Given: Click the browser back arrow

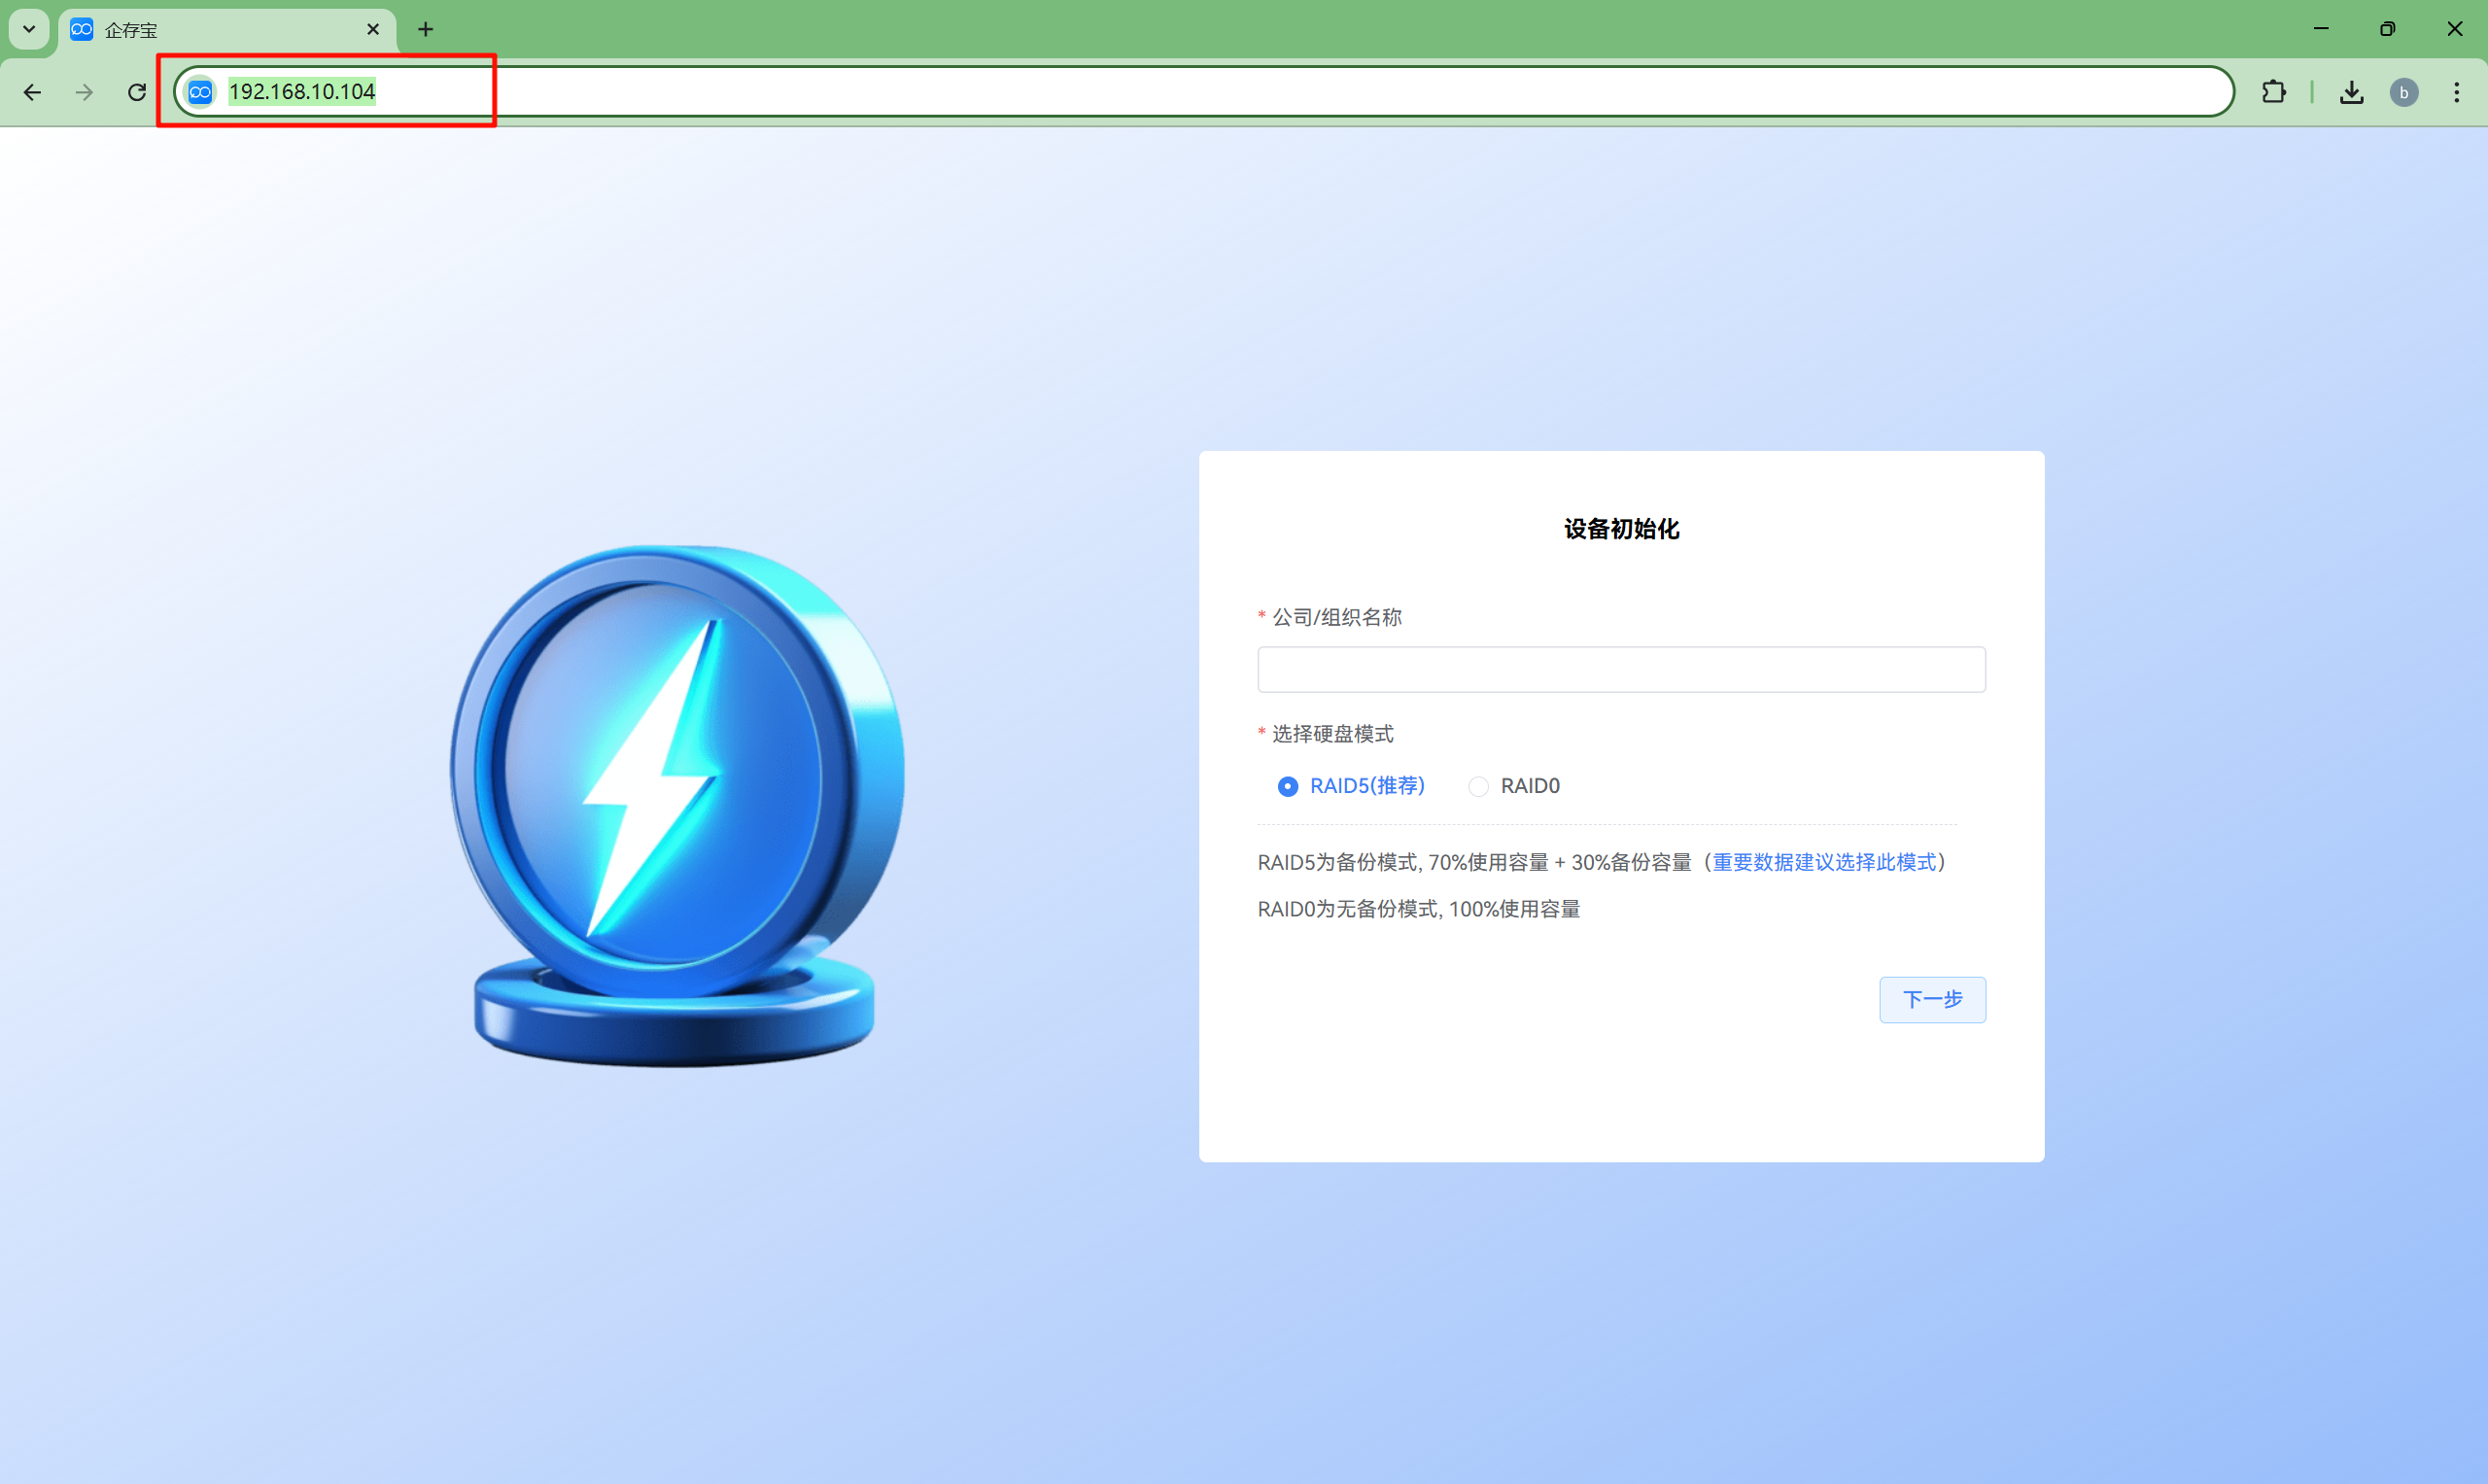Looking at the screenshot, I should pyautogui.click(x=32, y=92).
